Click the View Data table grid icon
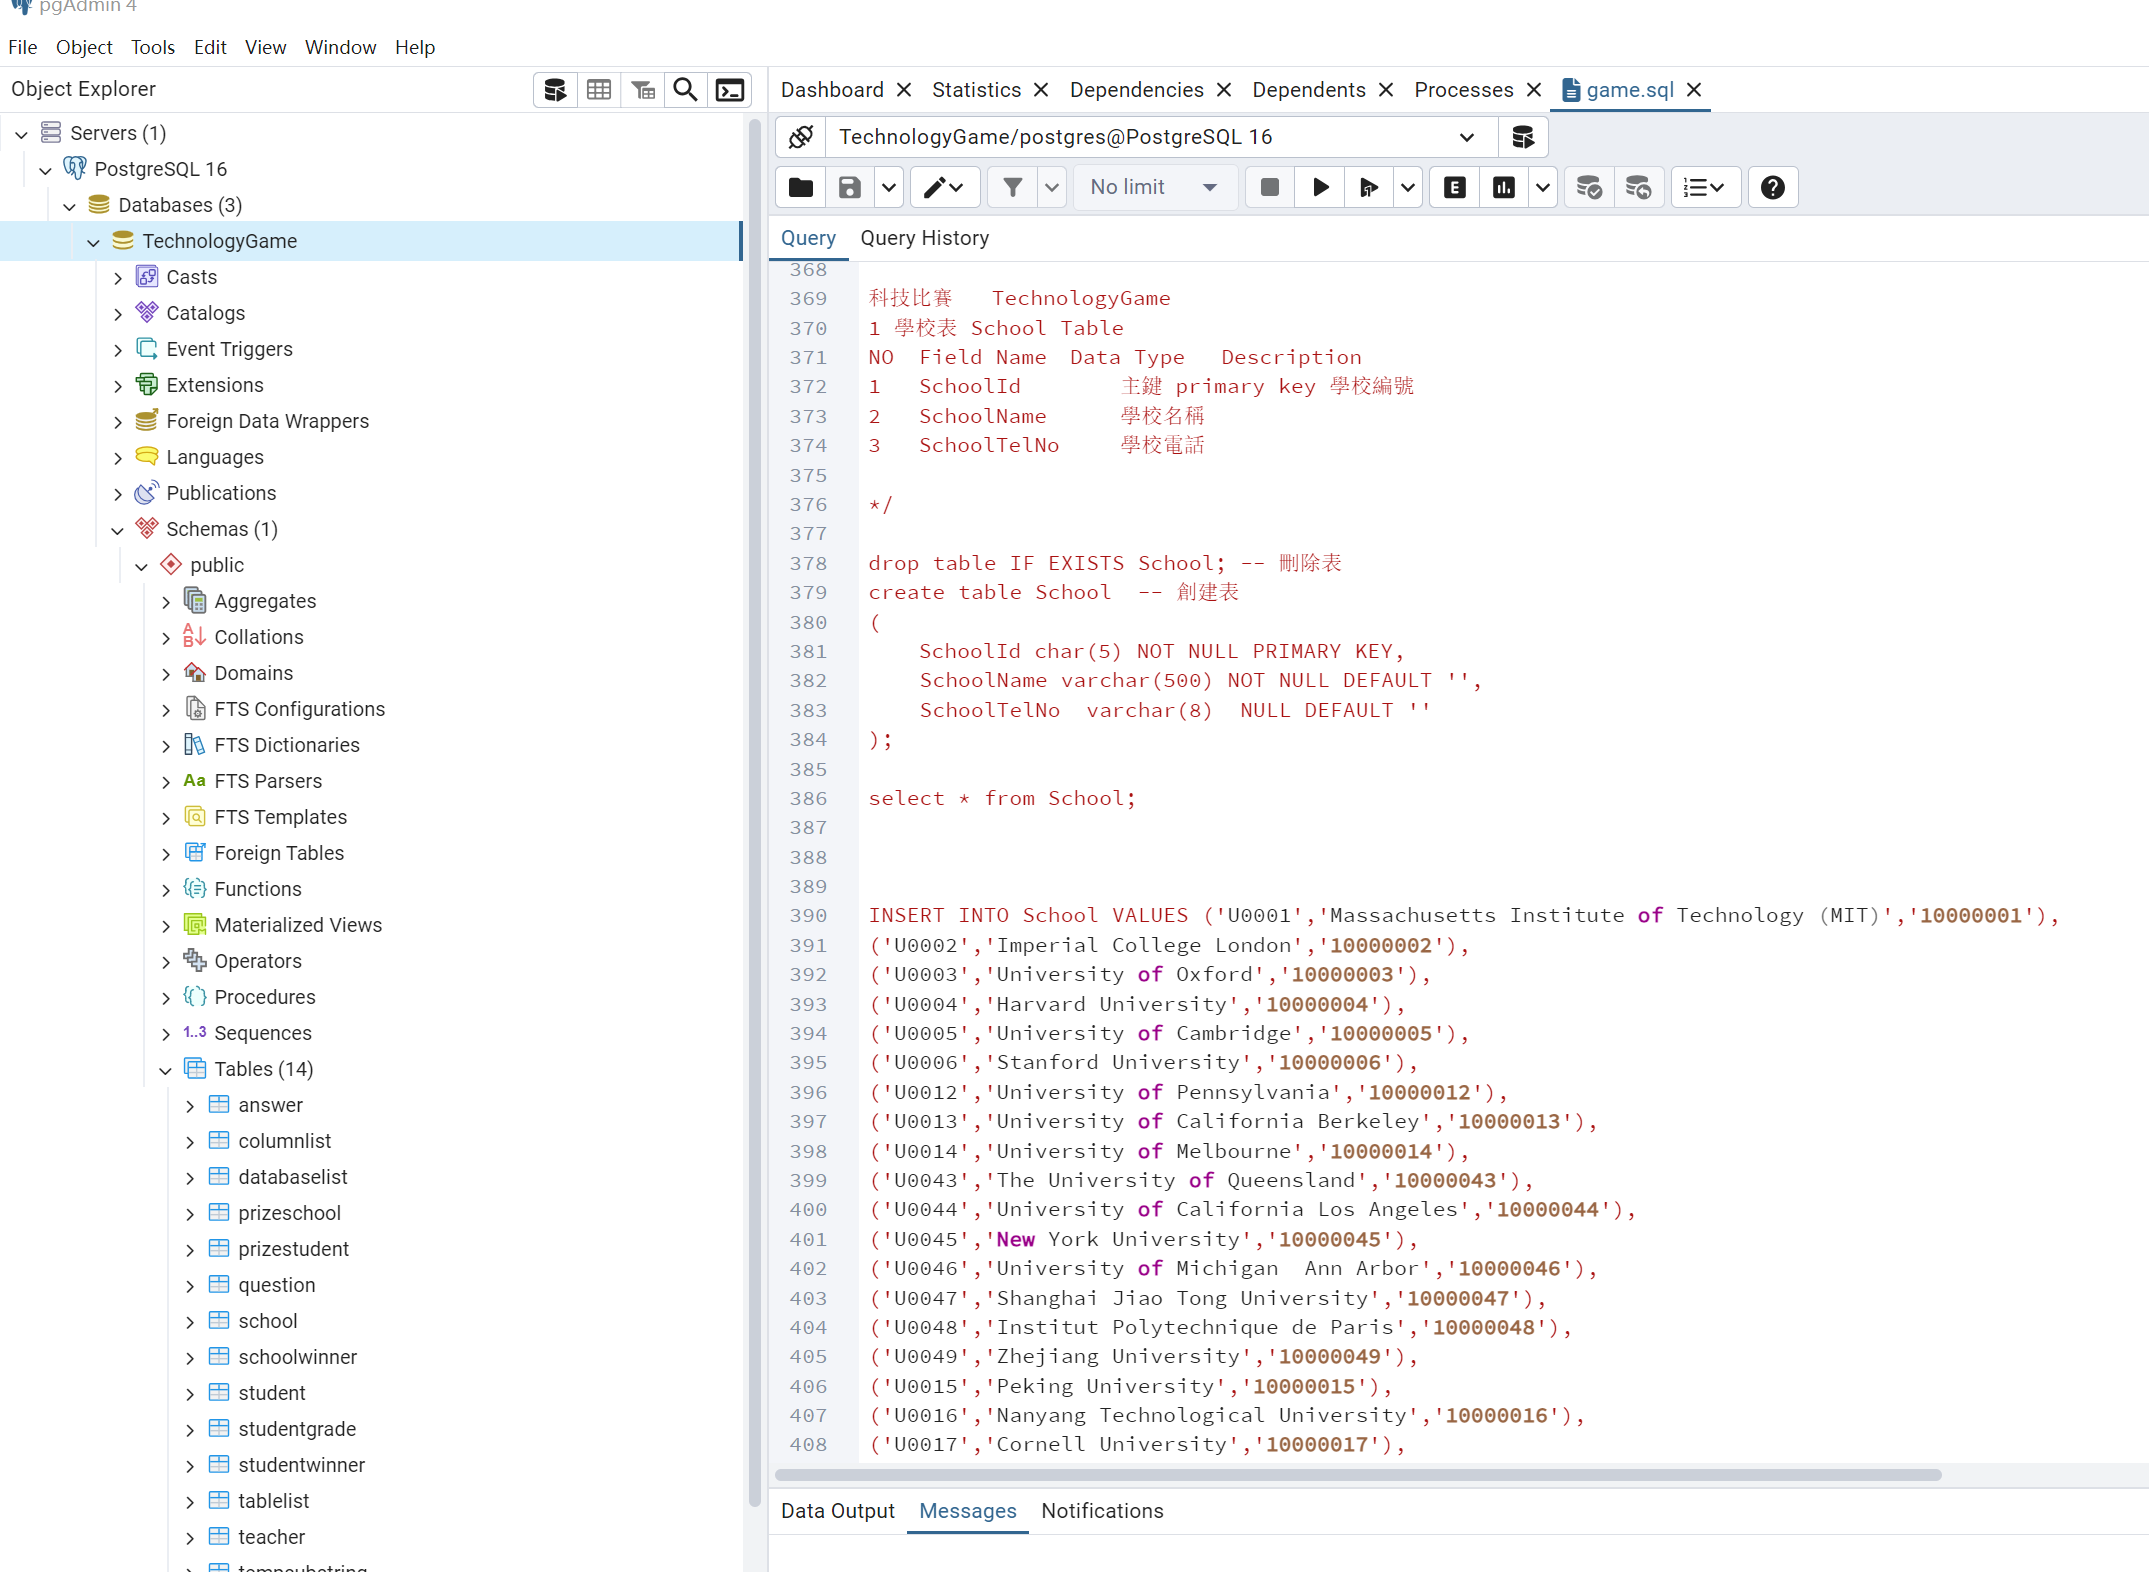The width and height of the screenshot is (2149, 1572). coord(599,90)
